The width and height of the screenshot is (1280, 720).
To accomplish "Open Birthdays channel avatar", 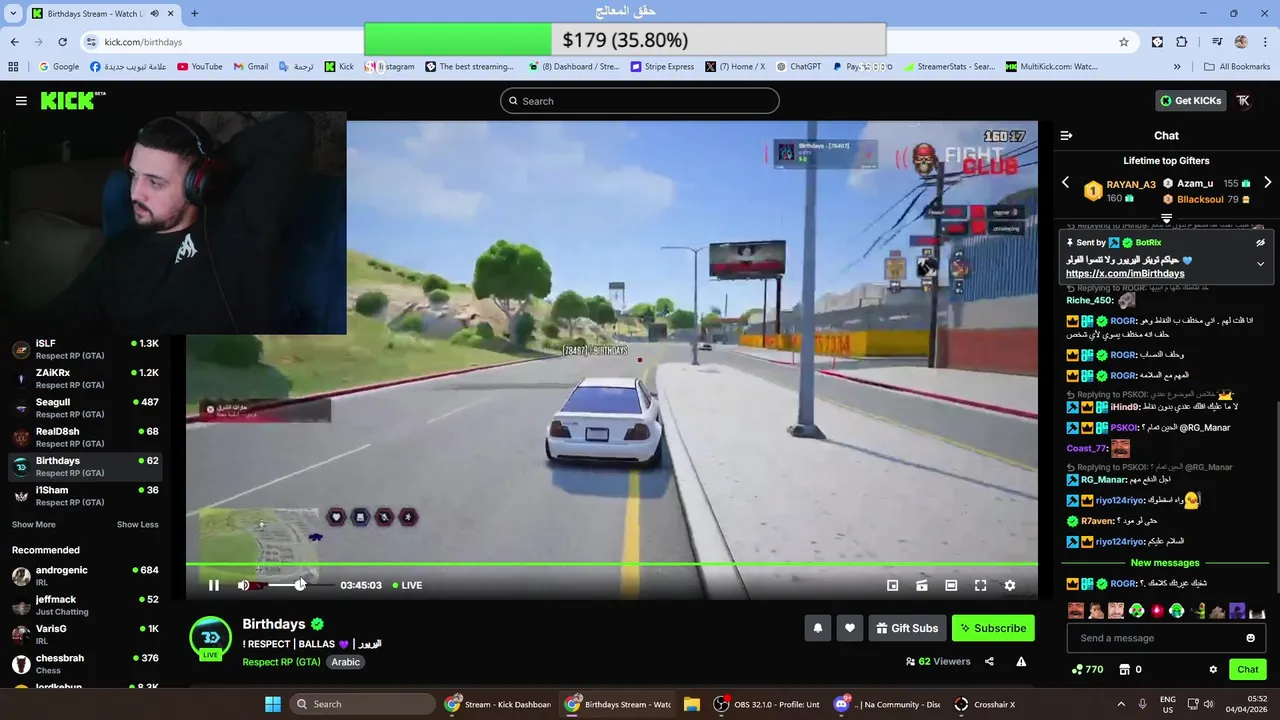I will coord(210,637).
